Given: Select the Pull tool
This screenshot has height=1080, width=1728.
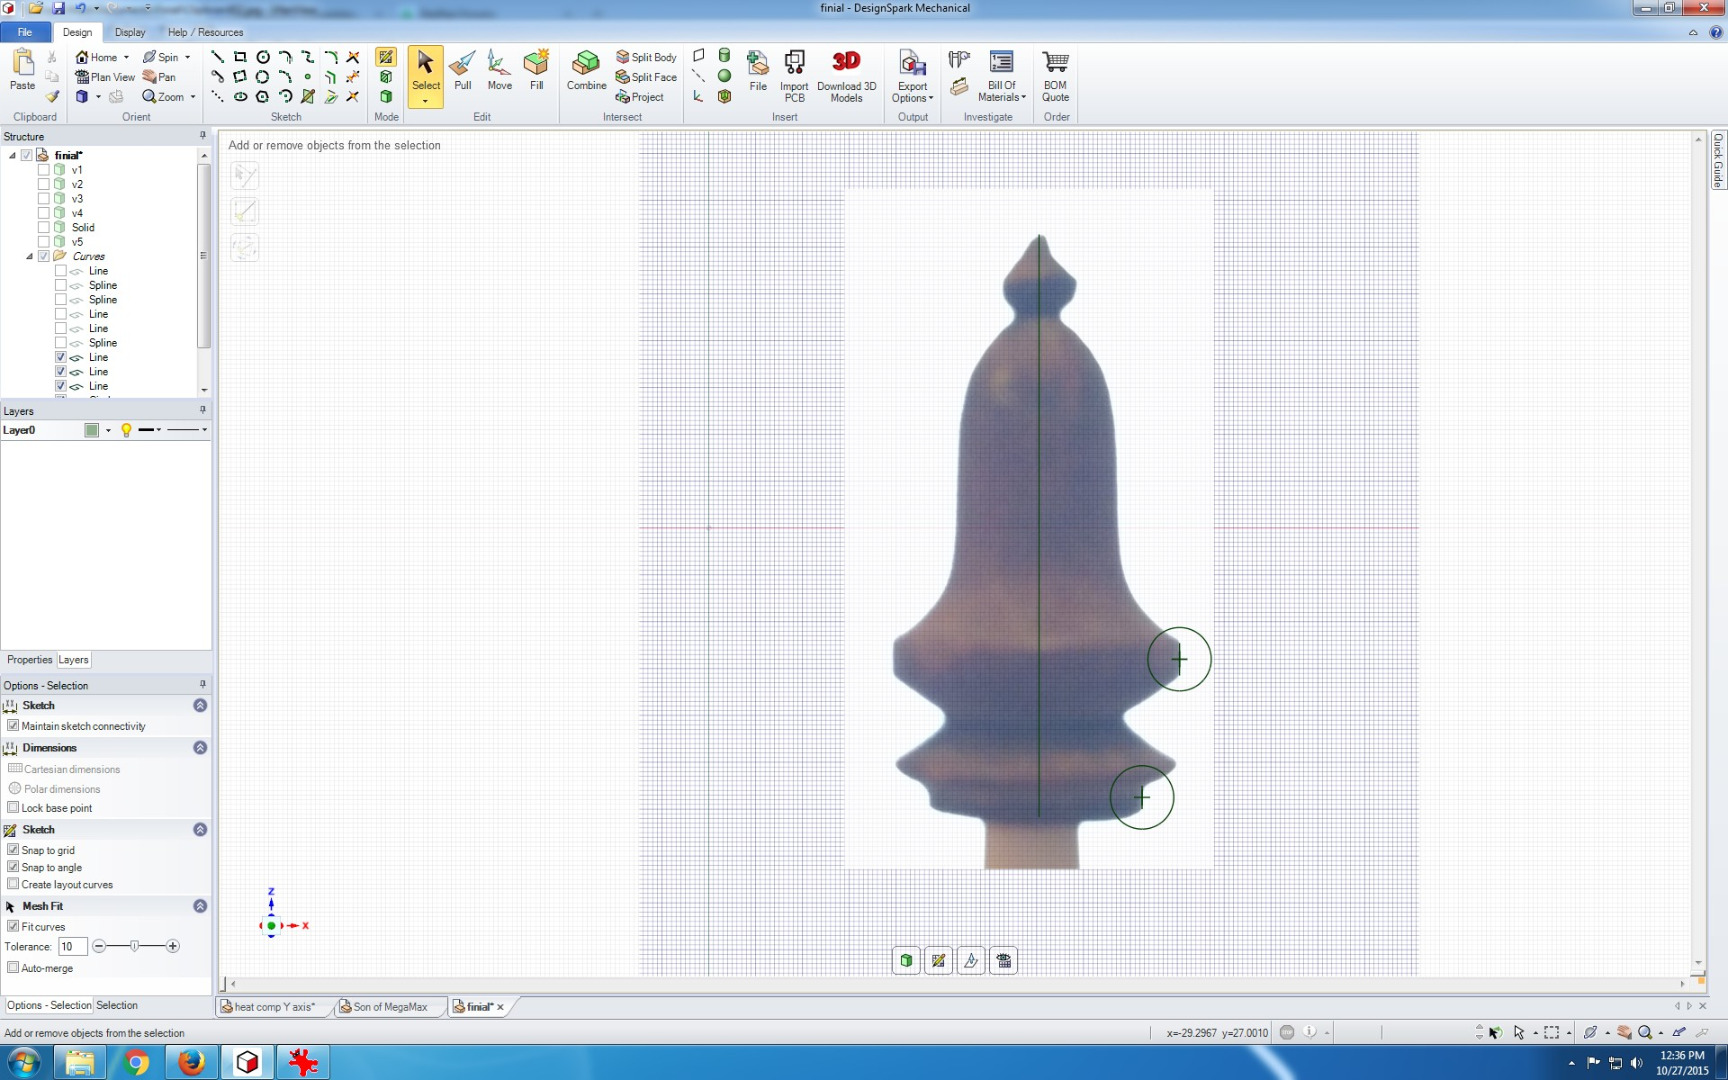Looking at the screenshot, I should pos(462,71).
